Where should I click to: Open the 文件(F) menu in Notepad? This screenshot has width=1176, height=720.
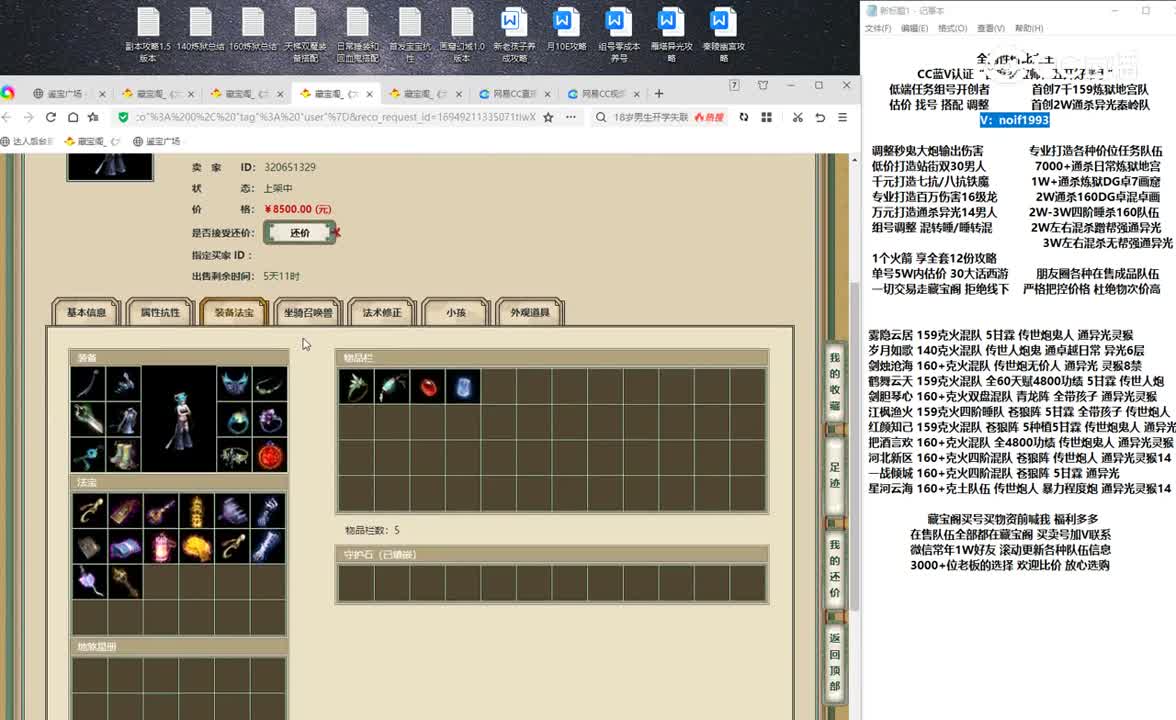(878, 28)
